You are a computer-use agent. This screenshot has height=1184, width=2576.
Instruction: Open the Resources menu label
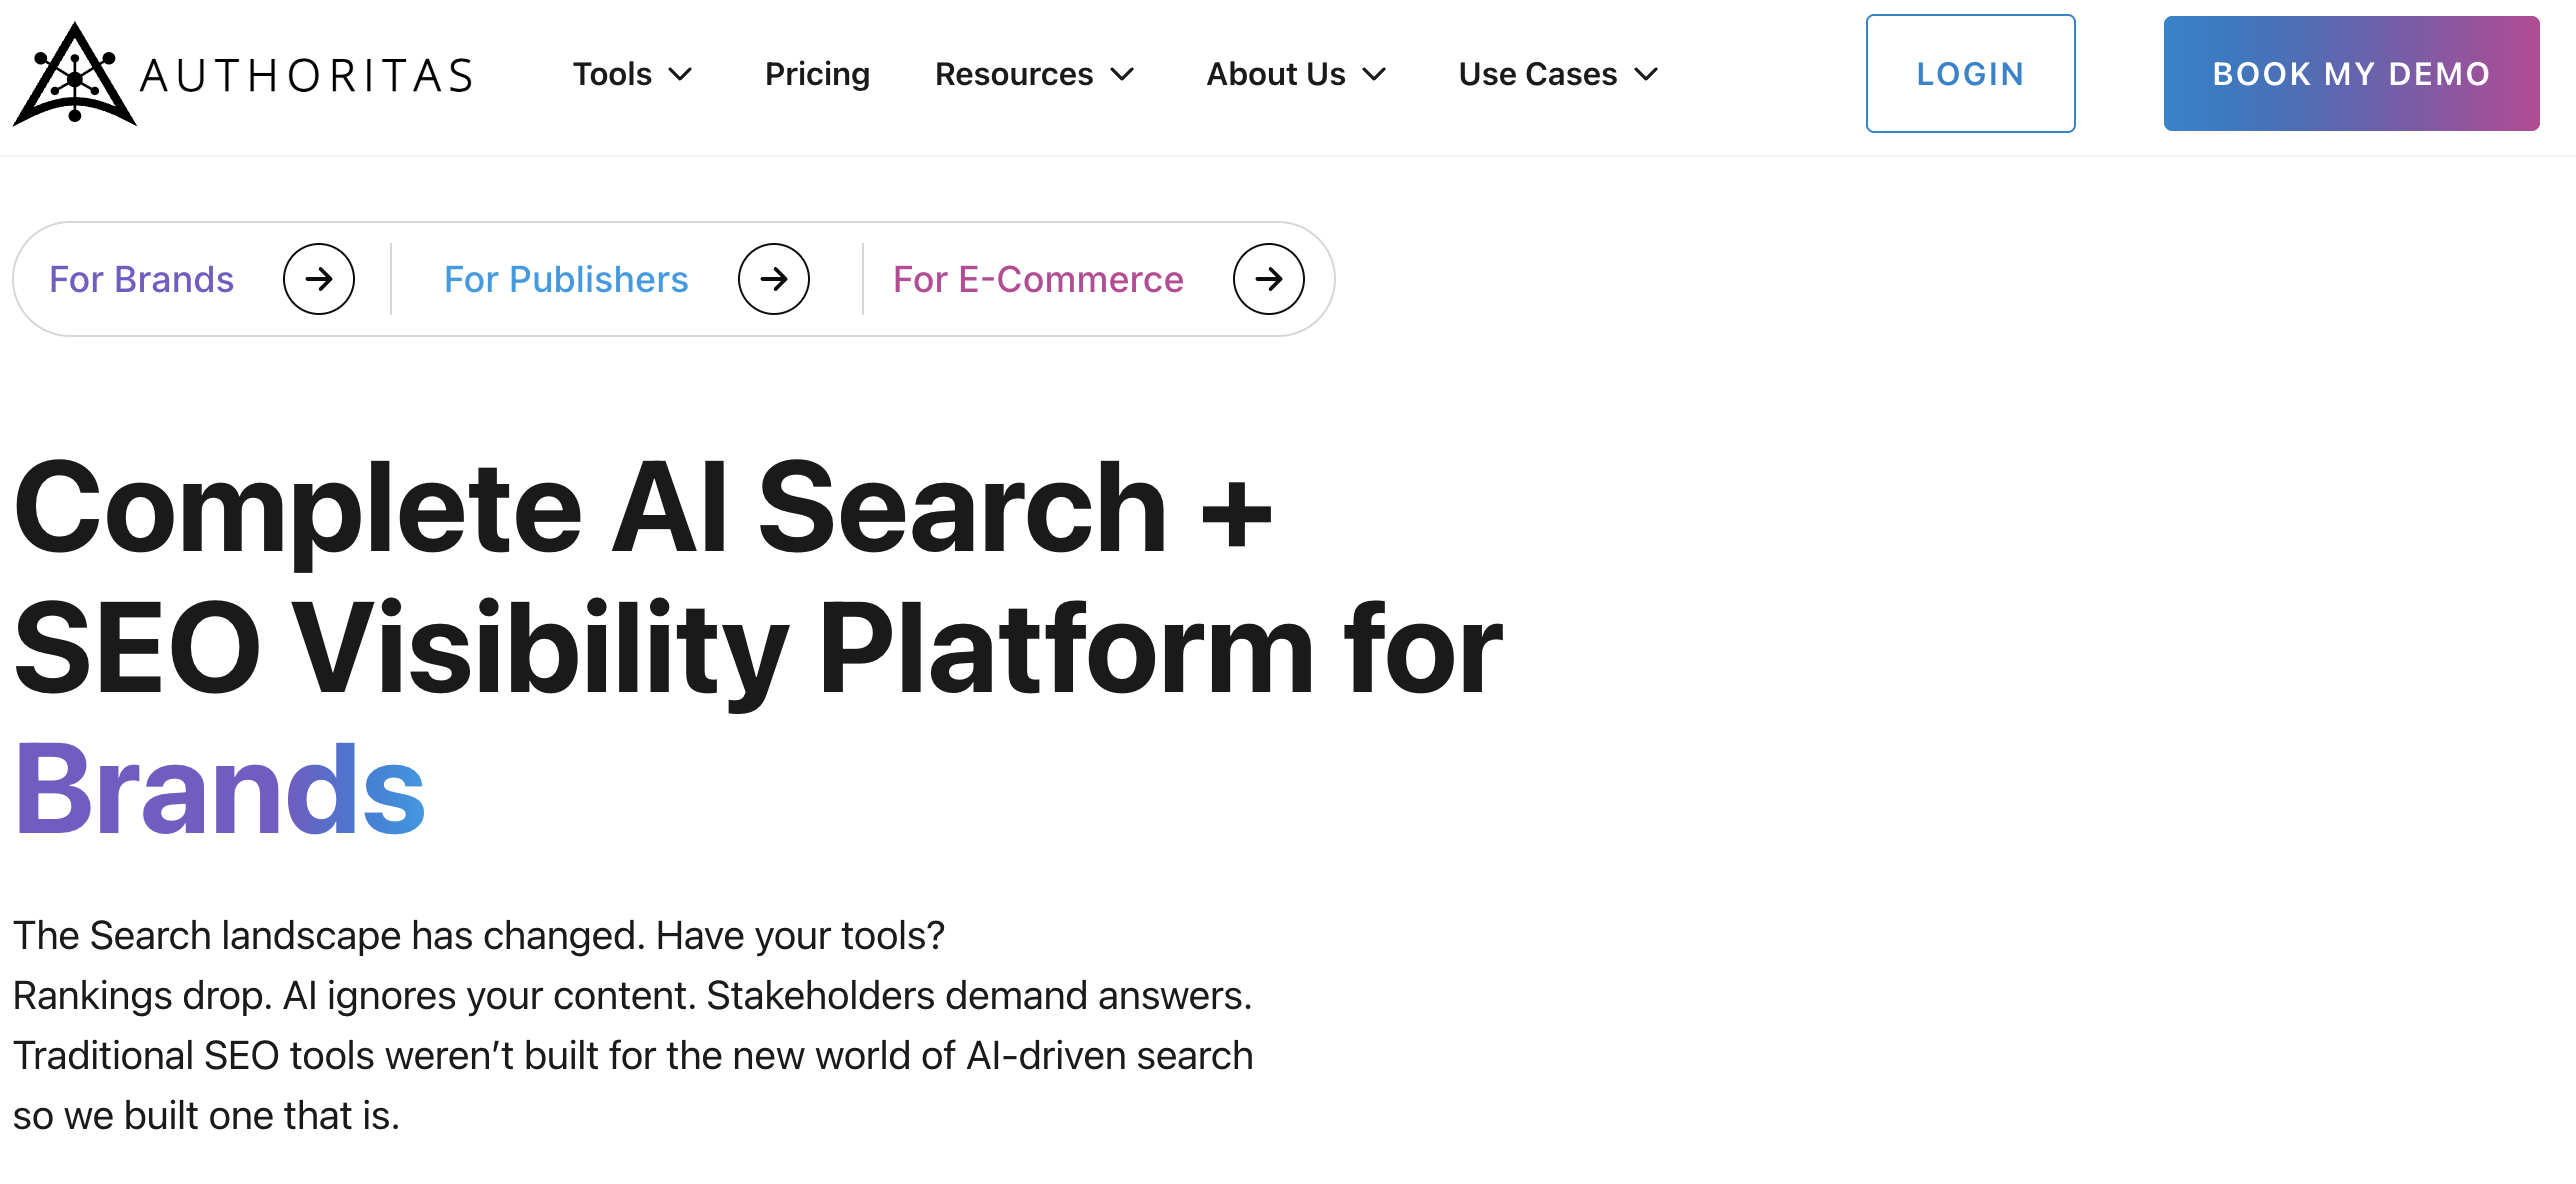click(1014, 74)
